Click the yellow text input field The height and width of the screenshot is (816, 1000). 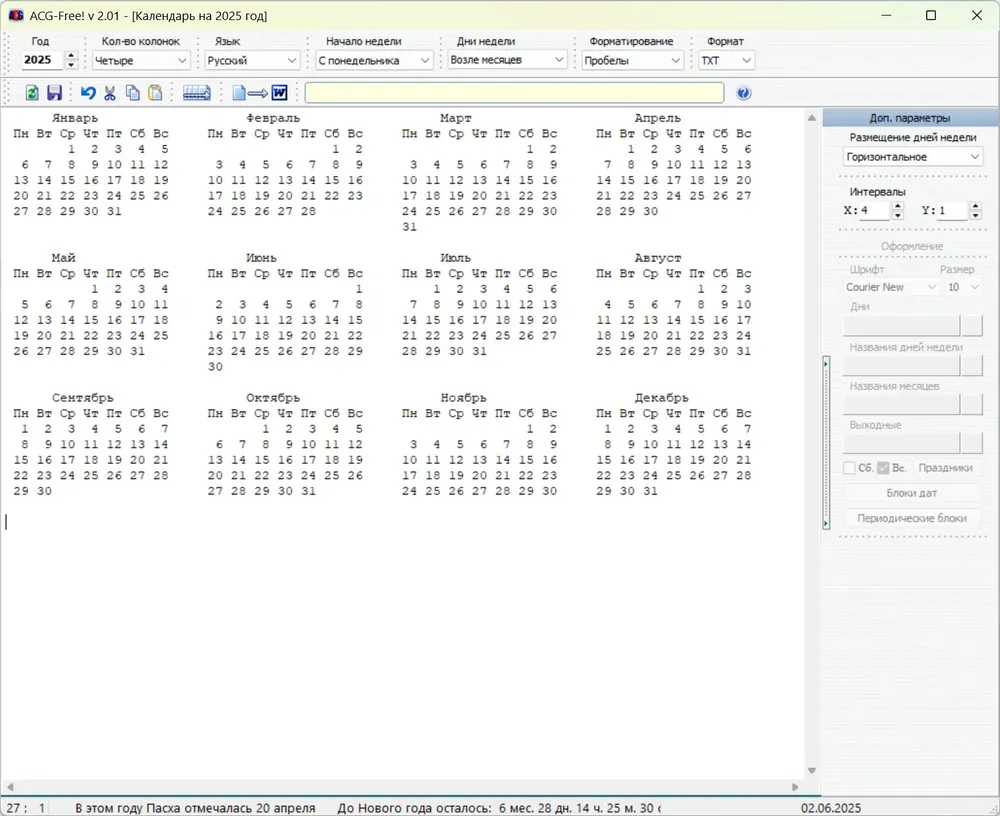514,93
